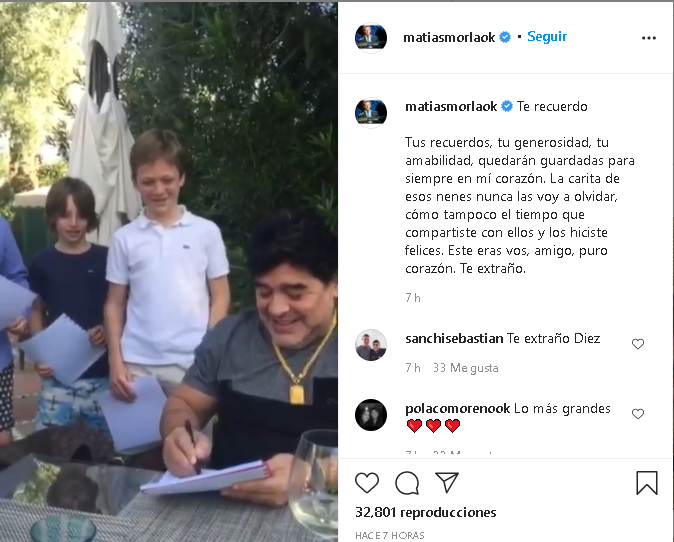Open the comment speech bubble icon

(x=407, y=483)
